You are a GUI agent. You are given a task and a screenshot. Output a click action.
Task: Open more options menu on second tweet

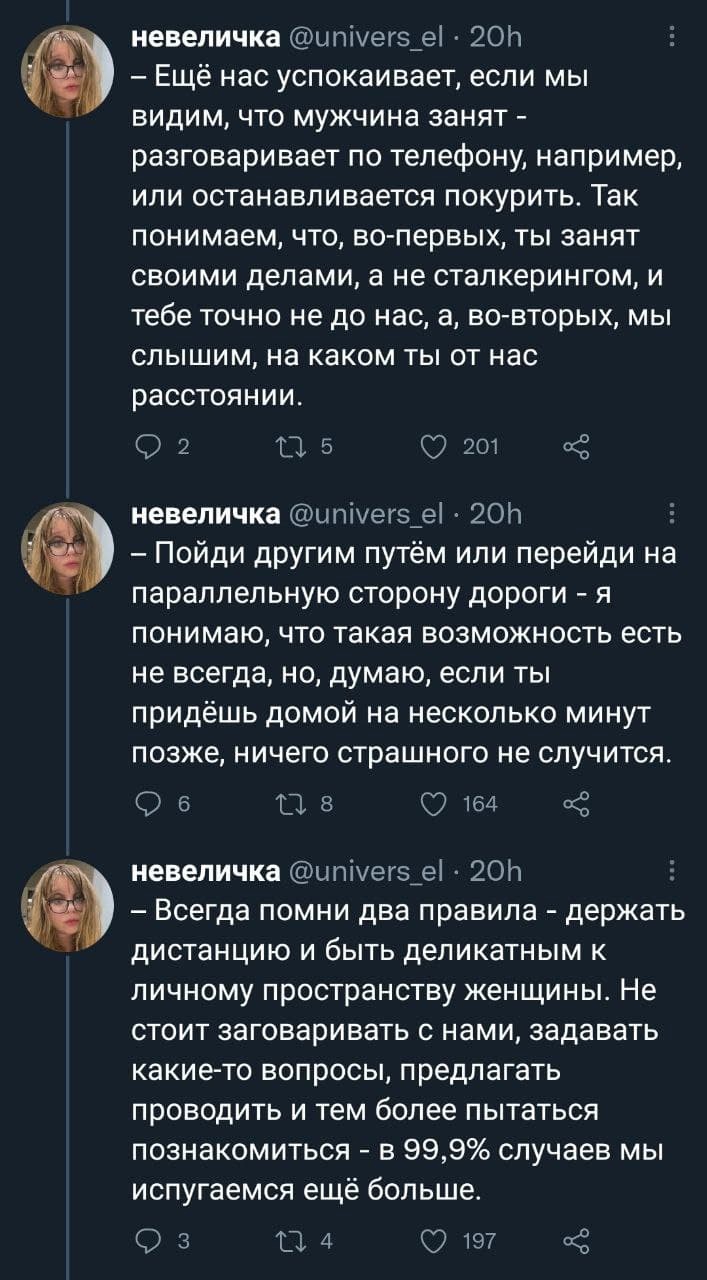pyautogui.click(x=670, y=515)
